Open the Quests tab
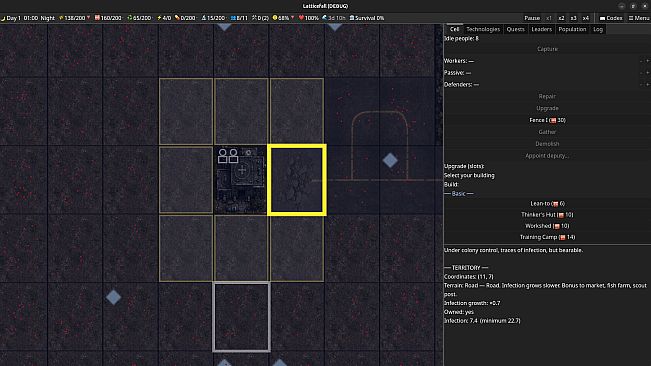Screen dimensions: 651x366 pyautogui.click(x=516, y=29)
